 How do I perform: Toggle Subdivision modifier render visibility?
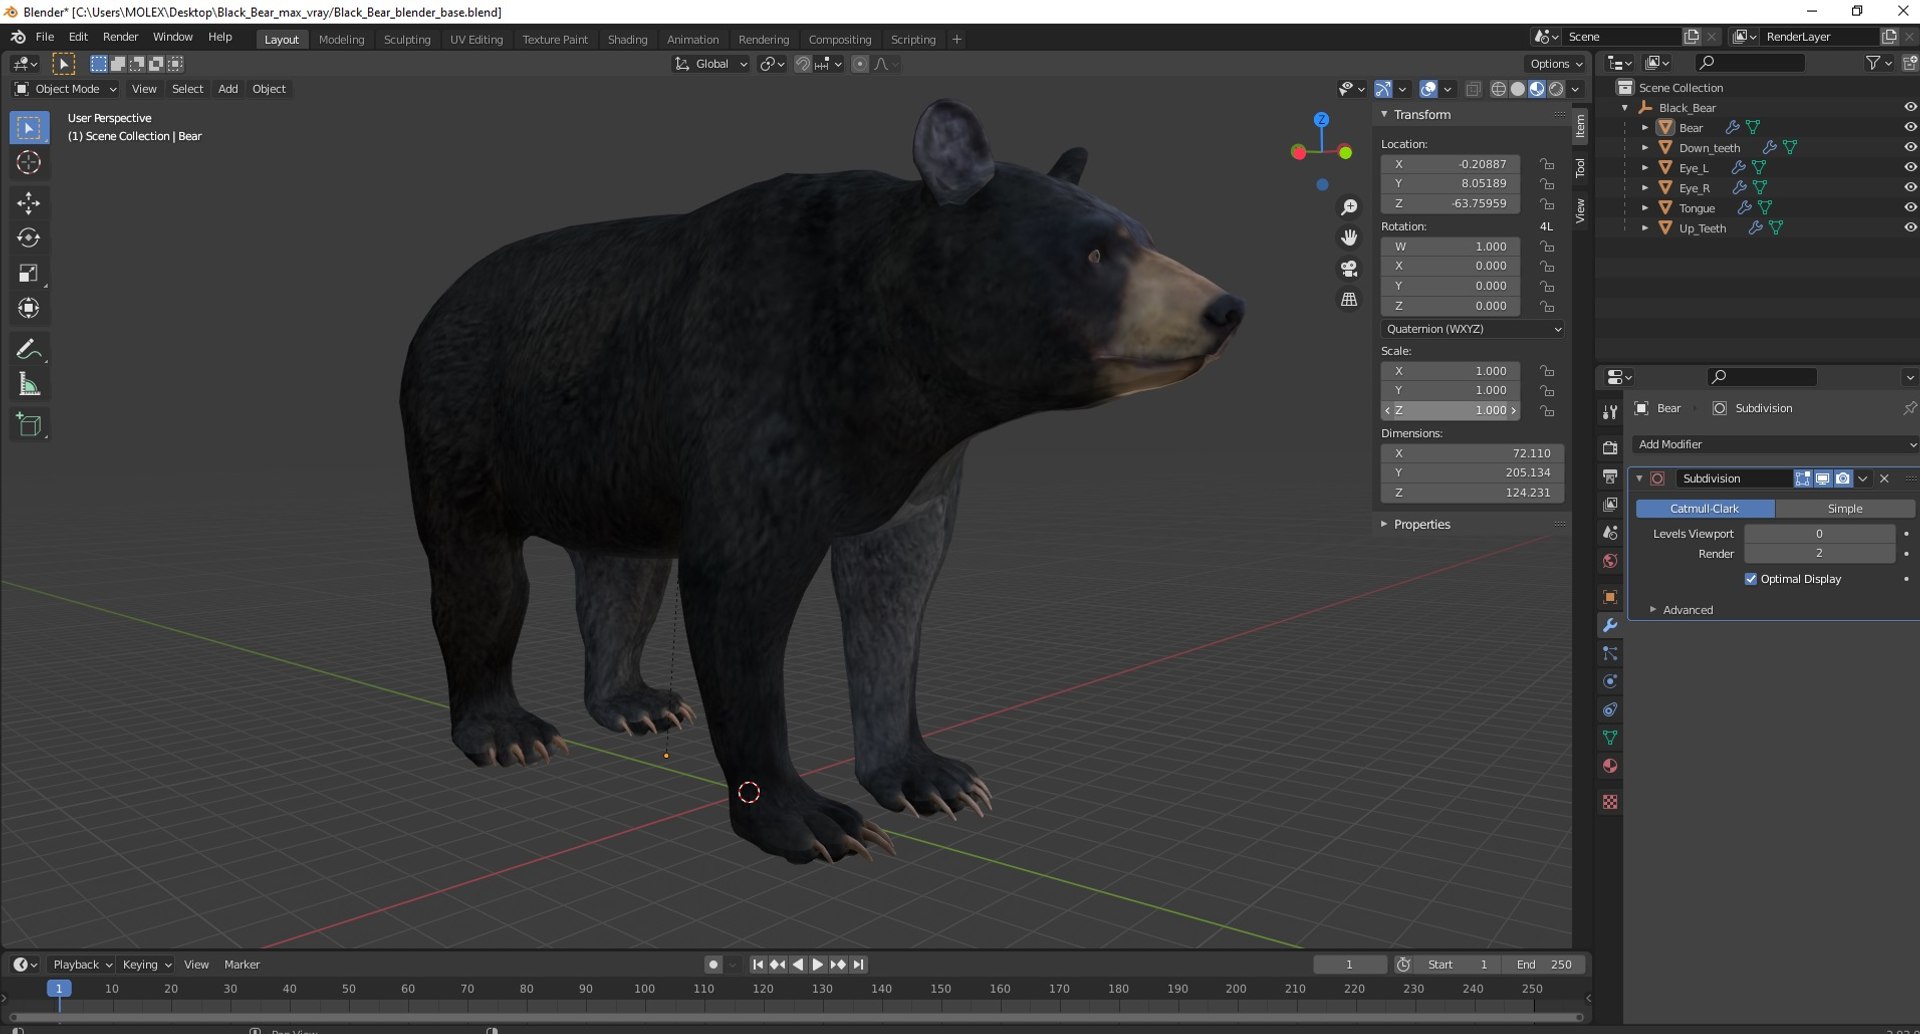point(1843,479)
